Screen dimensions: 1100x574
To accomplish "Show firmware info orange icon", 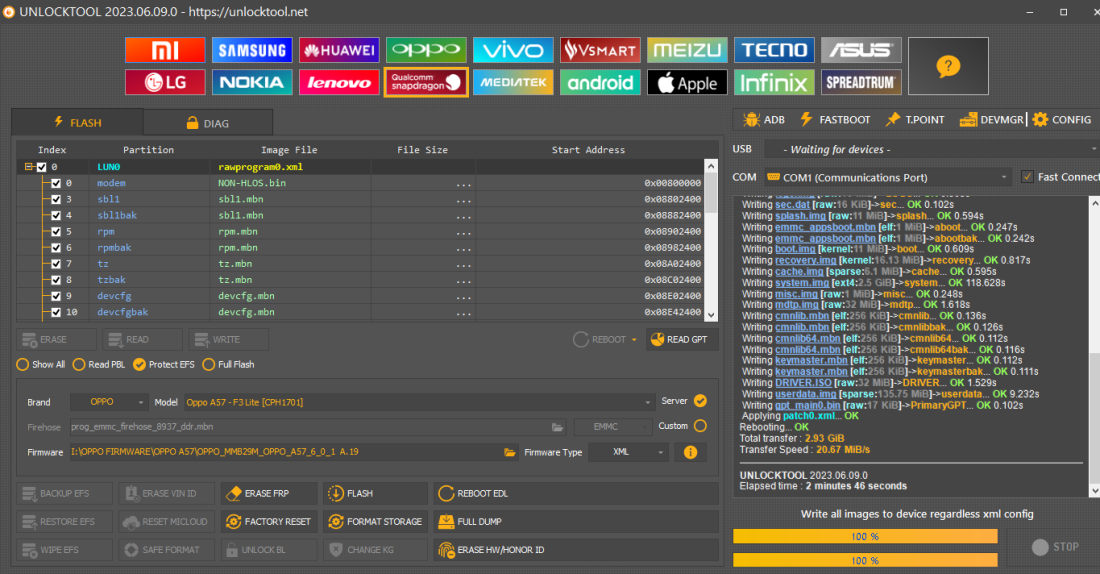I will point(690,452).
